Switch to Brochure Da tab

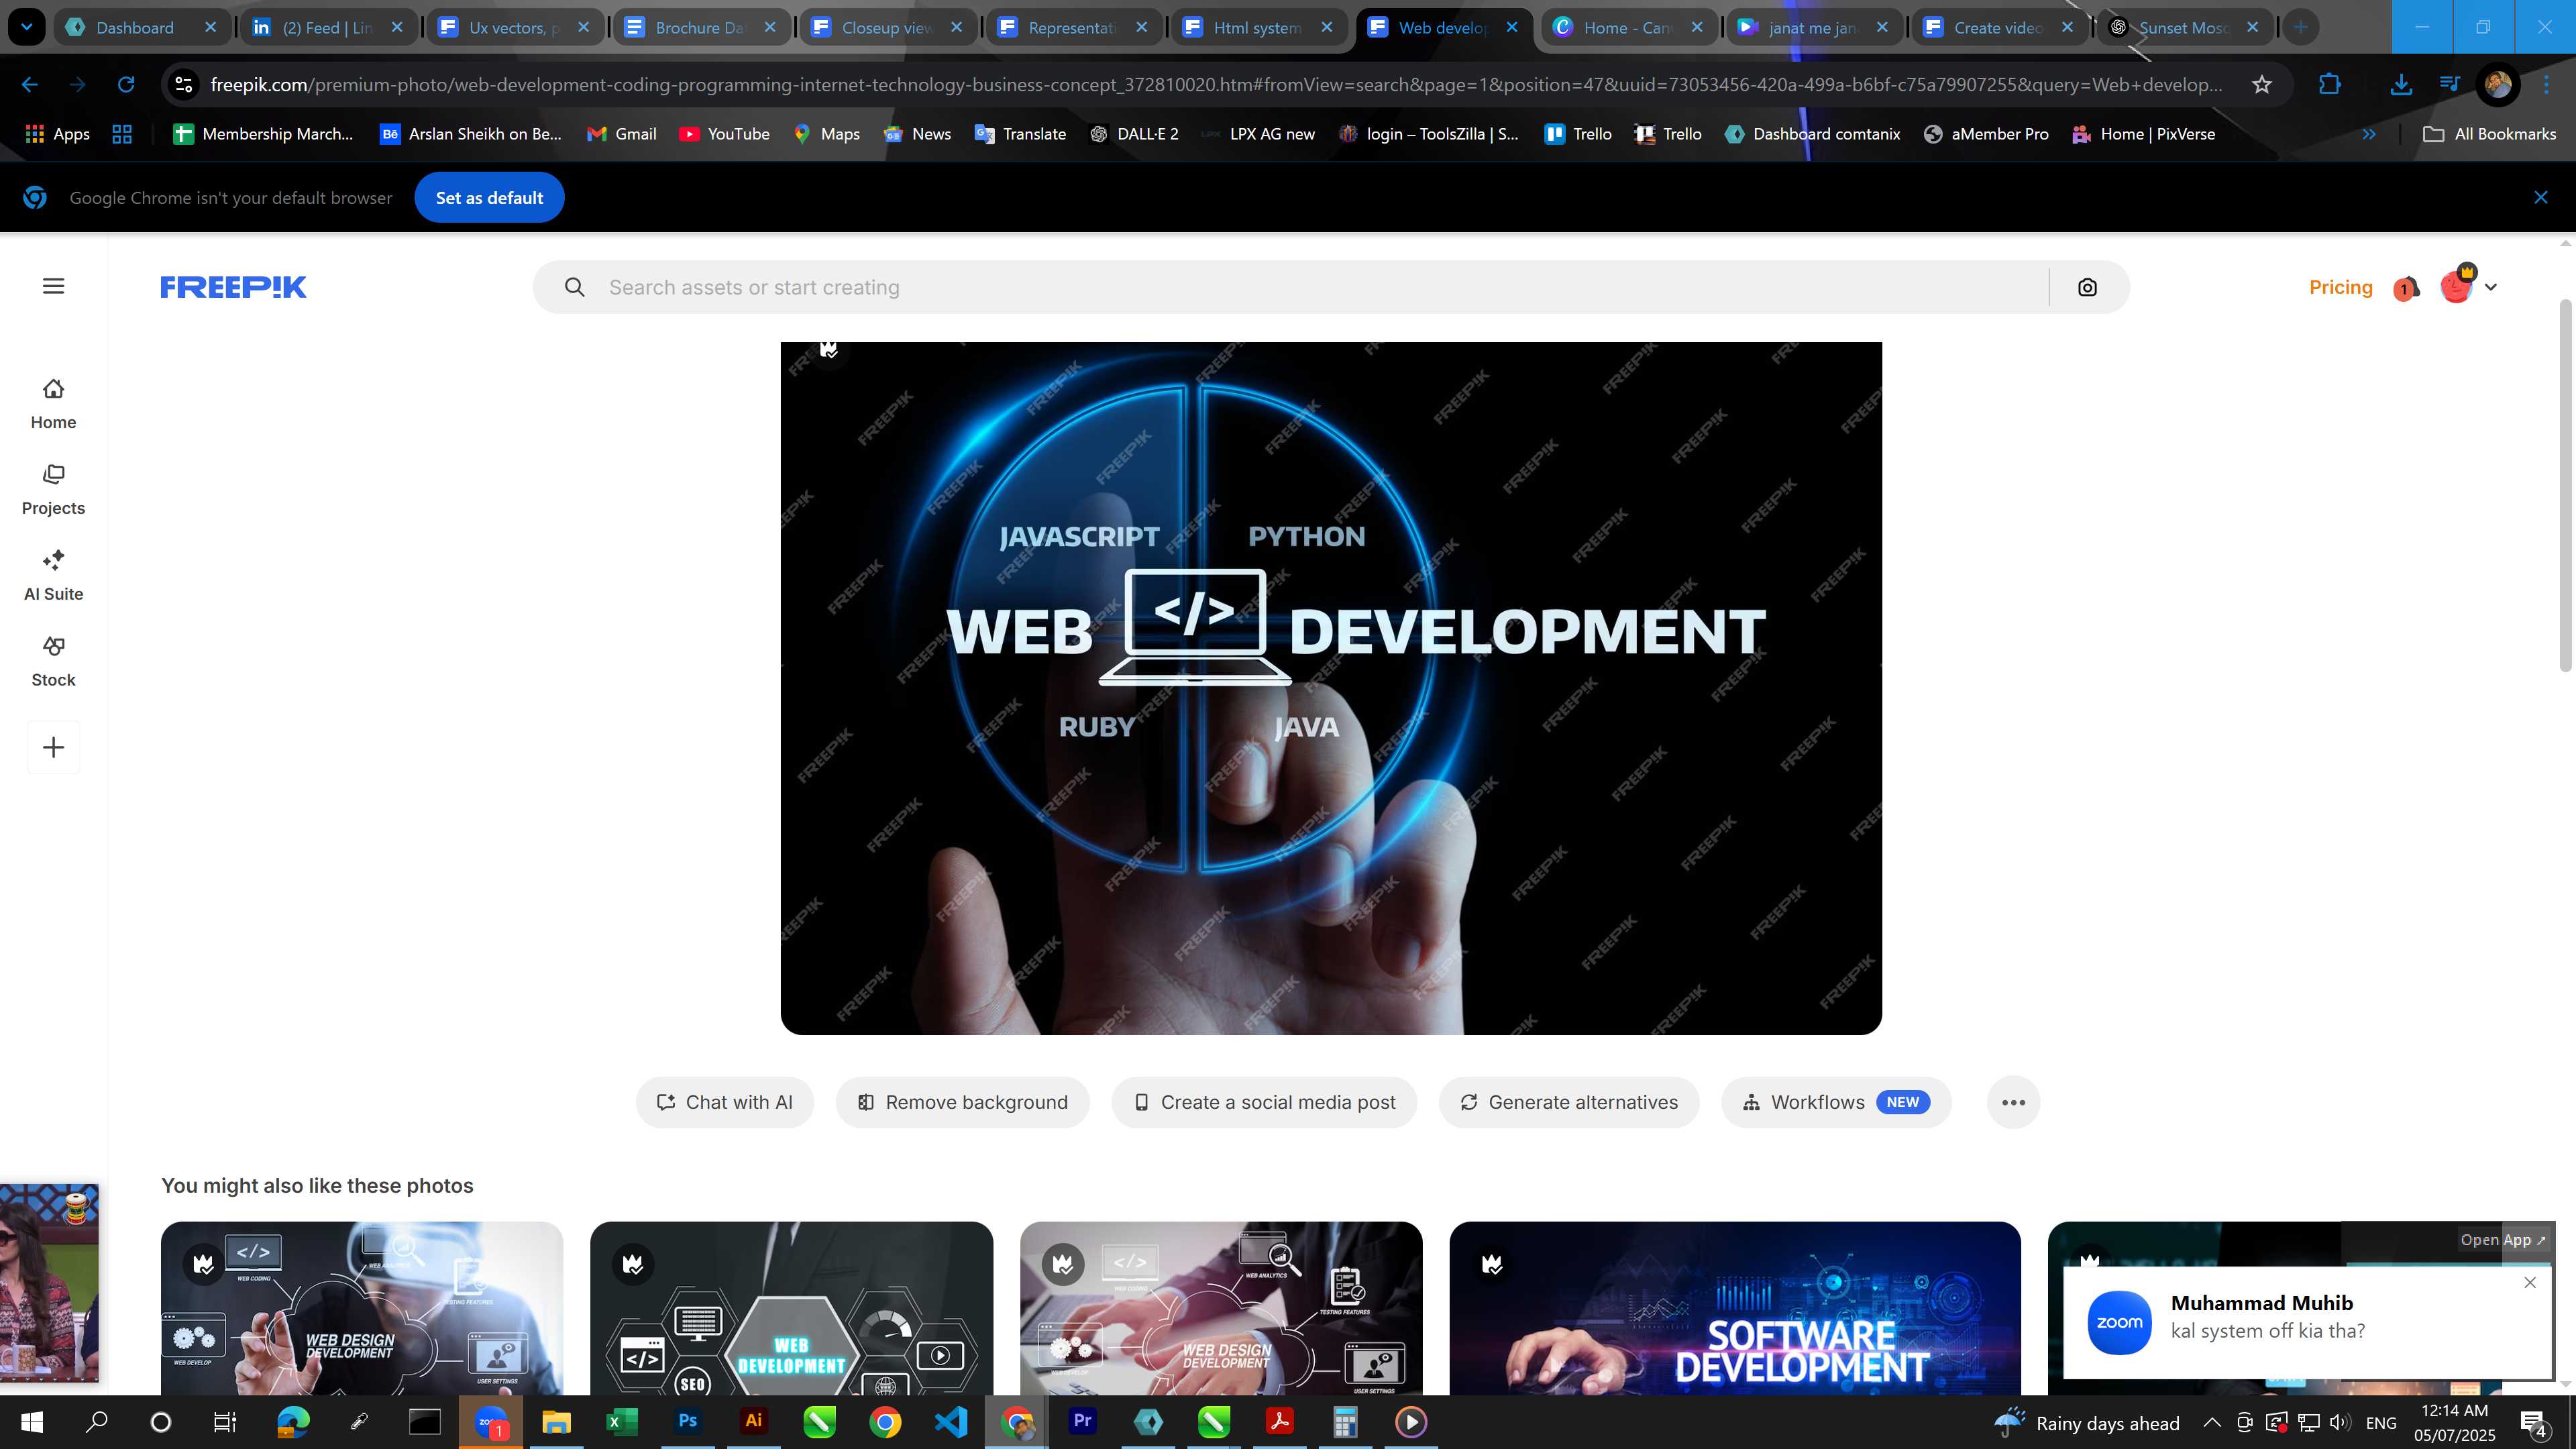point(700,28)
